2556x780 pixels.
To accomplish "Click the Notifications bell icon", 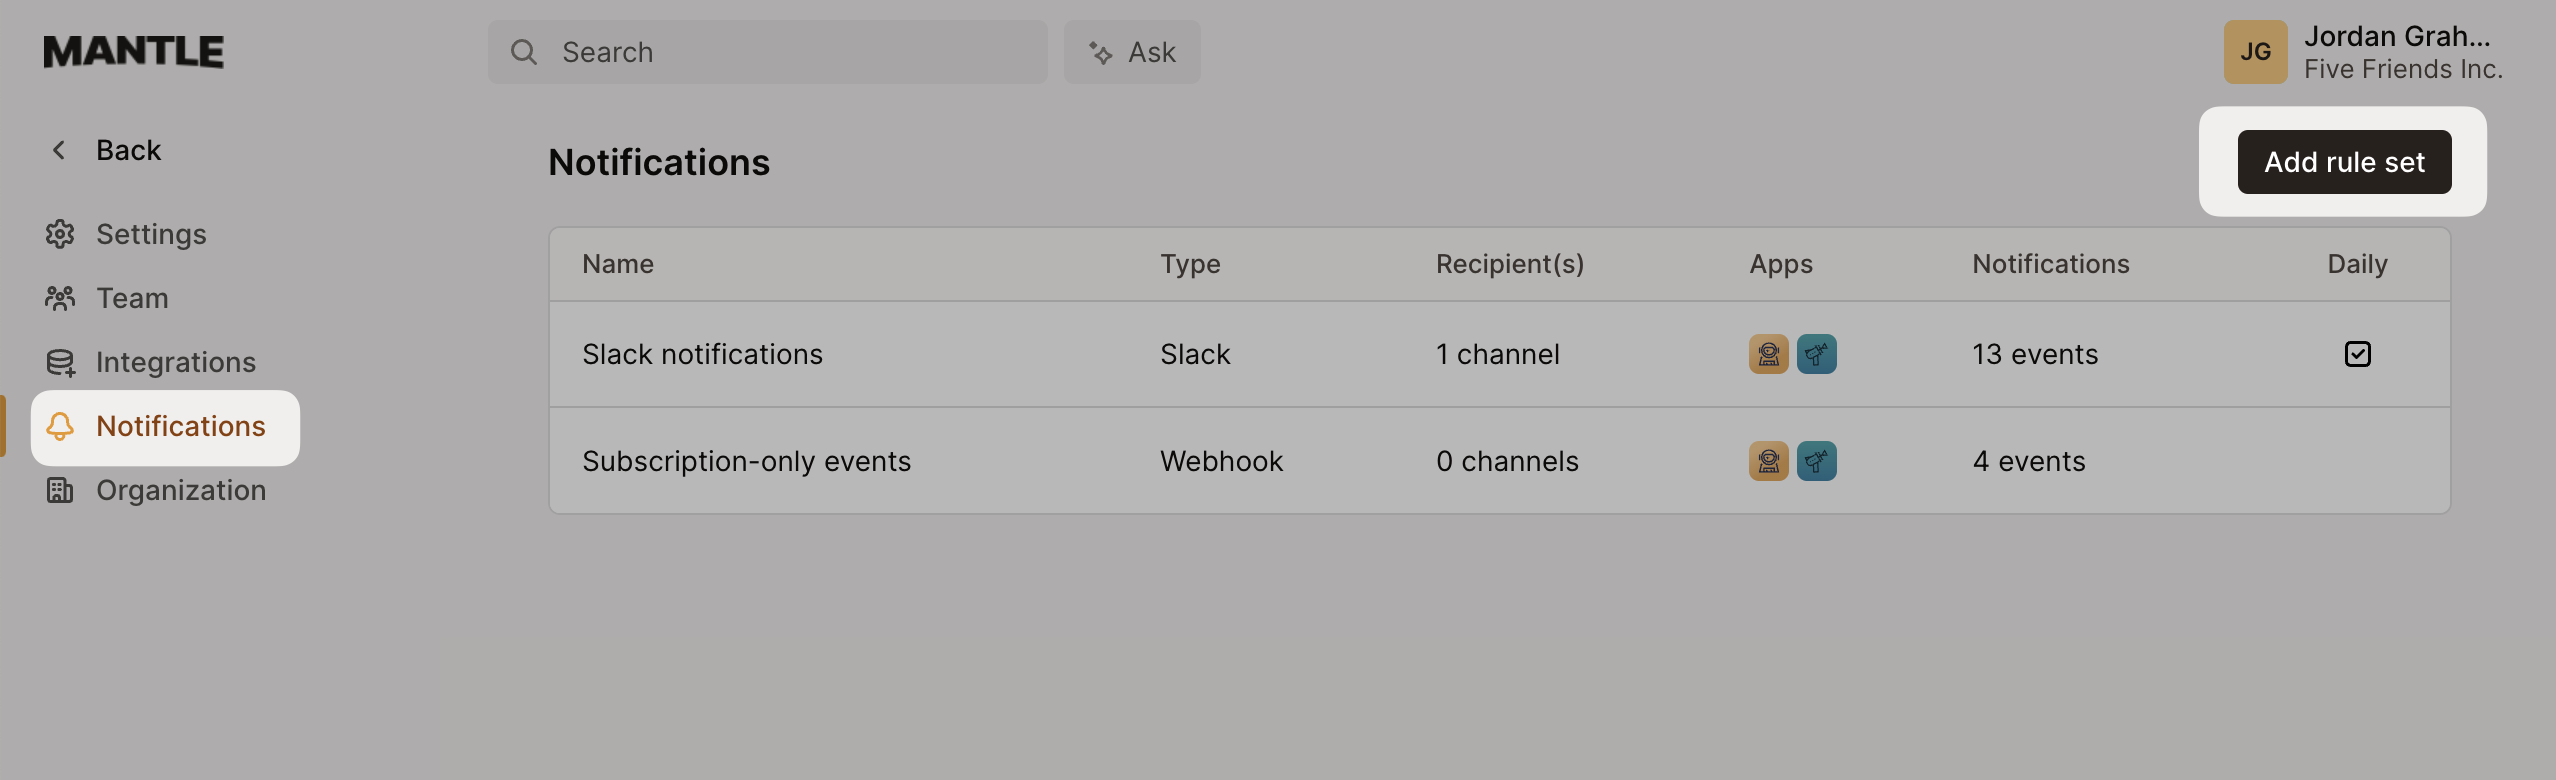I will pyautogui.click(x=60, y=426).
